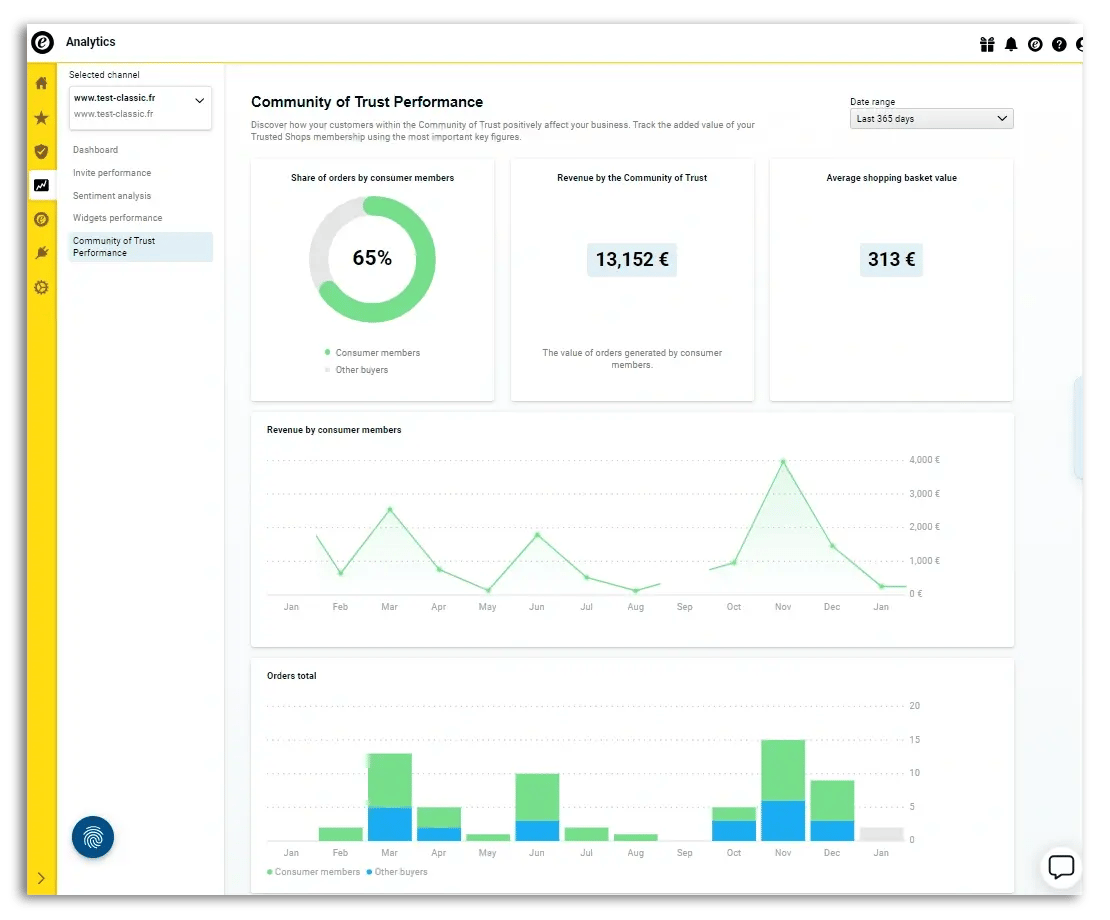This screenshot has height=920, width=1110.
Task: Open the Date range dropdown
Action: click(931, 118)
